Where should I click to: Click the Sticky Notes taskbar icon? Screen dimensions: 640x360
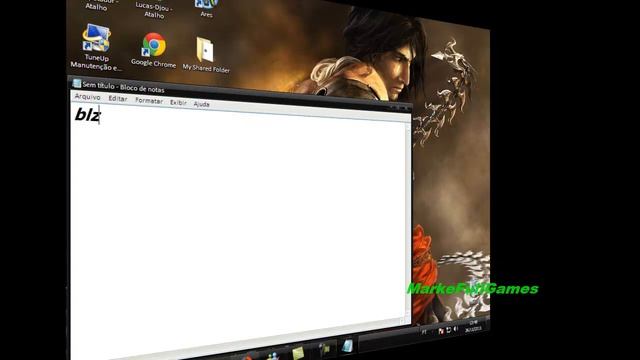coord(298,352)
